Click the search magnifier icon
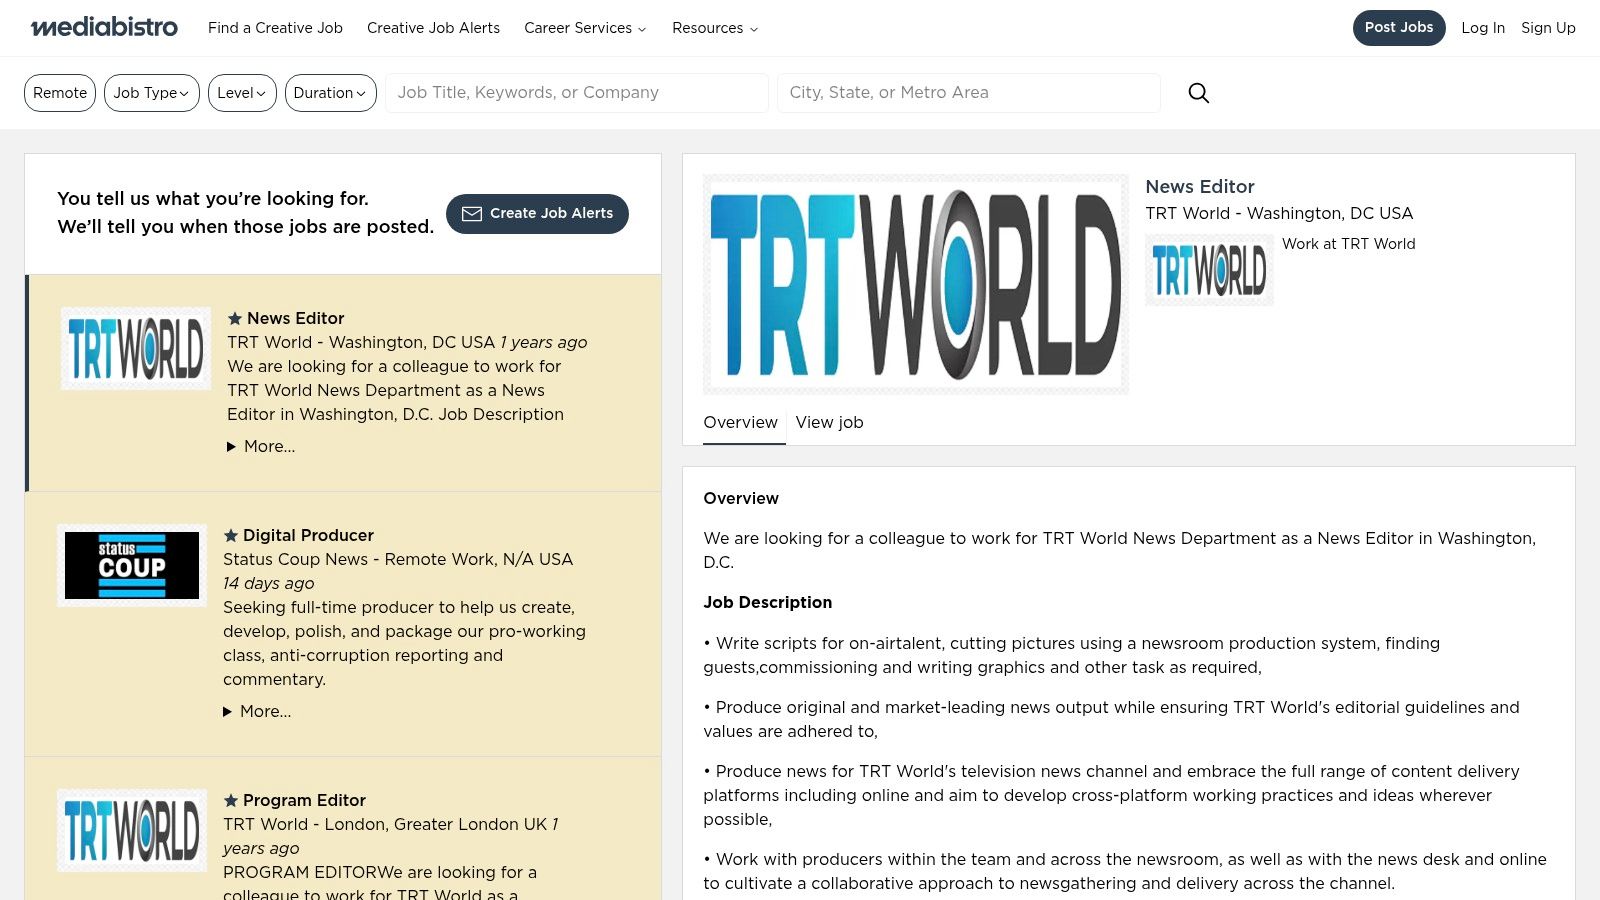This screenshot has width=1600, height=900. pos(1198,93)
